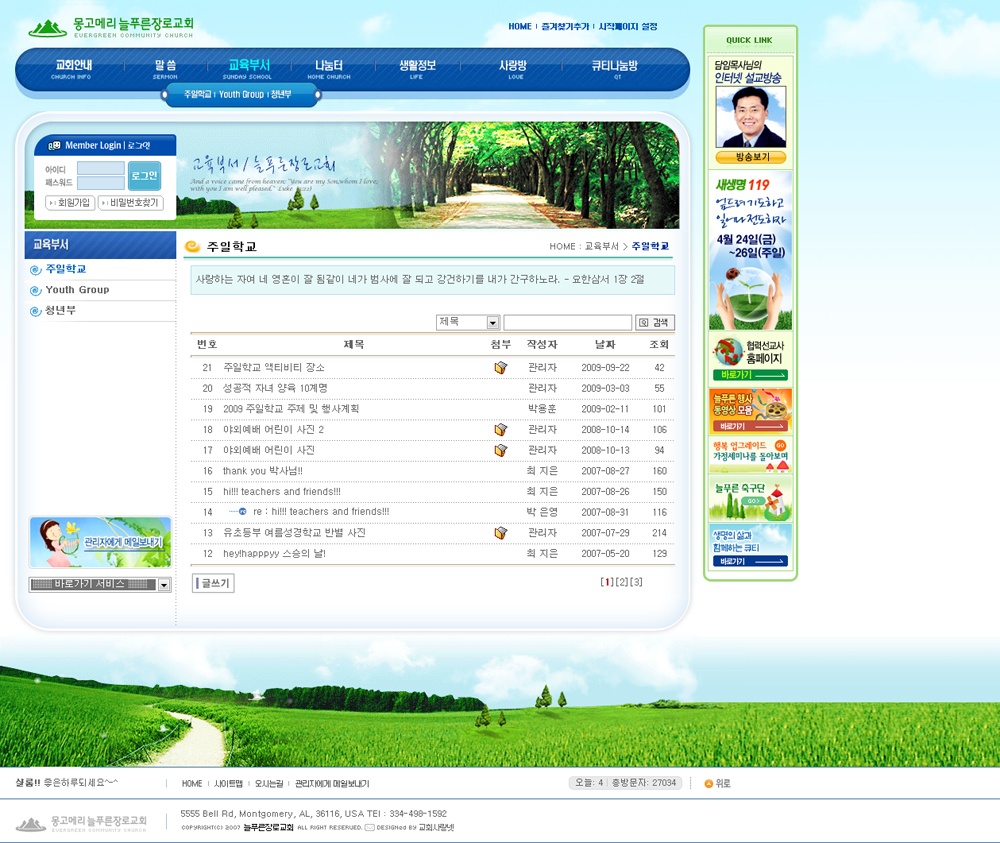Click the reply icon on post 14
1000x843 pixels.
tap(241, 512)
